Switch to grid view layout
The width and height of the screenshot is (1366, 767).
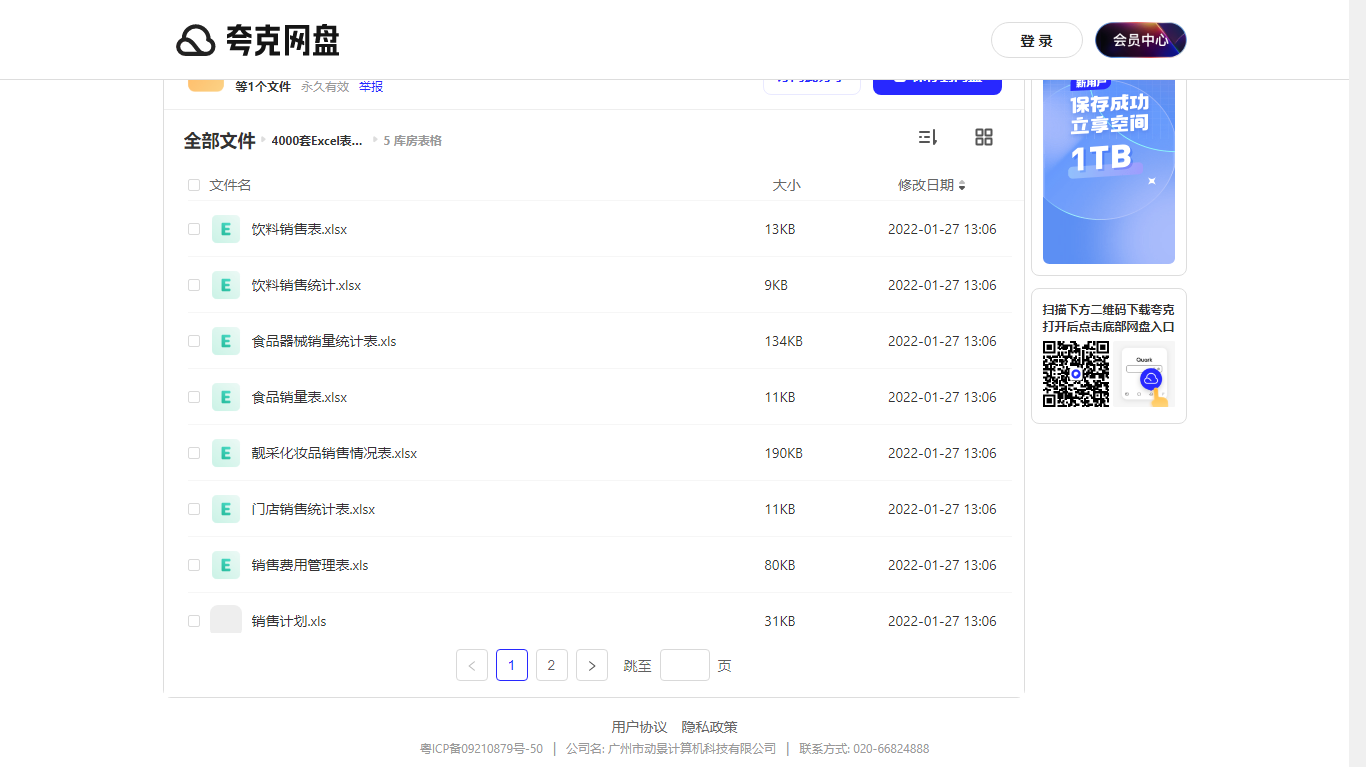[984, 137]
